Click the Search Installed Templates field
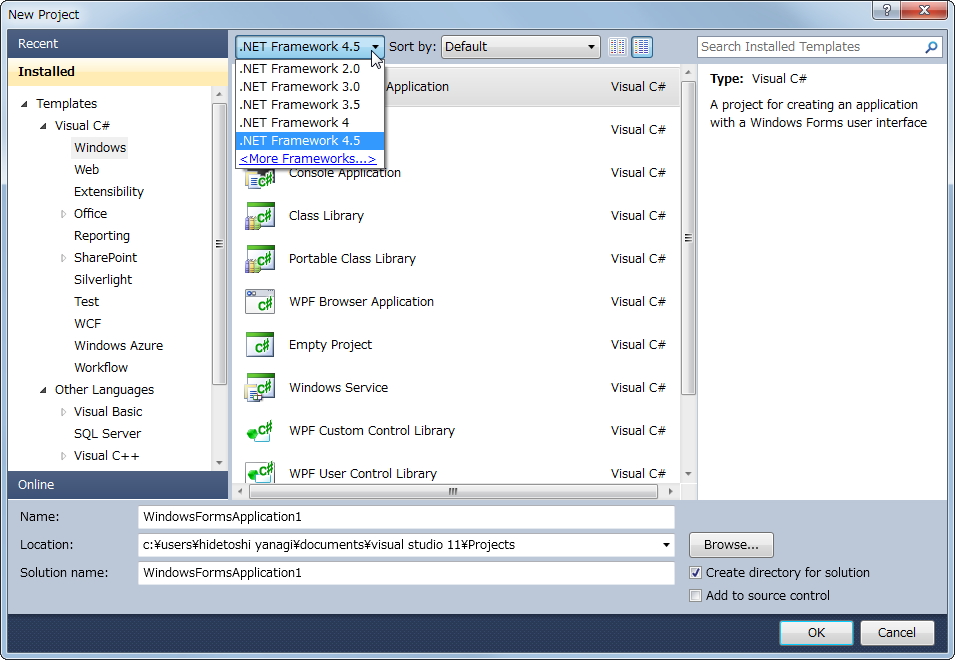This screenshot has height=660, width=955. (810, 46)
